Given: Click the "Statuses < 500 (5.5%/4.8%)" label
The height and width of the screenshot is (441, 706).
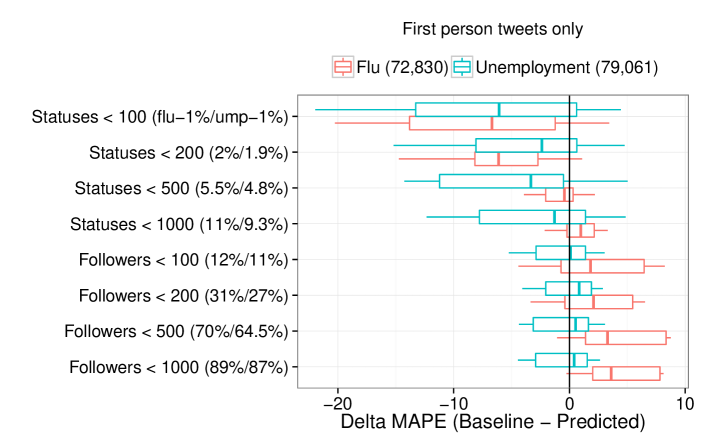Looking at the screenshot, I should [x=181, y=188].
